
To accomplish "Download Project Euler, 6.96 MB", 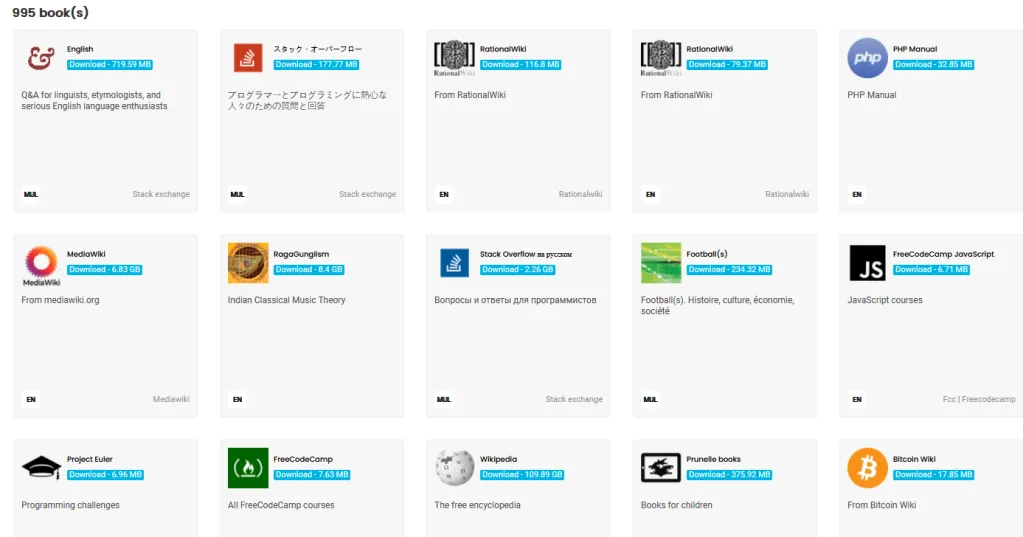I will pyautogui.click(x=105, y=474).
